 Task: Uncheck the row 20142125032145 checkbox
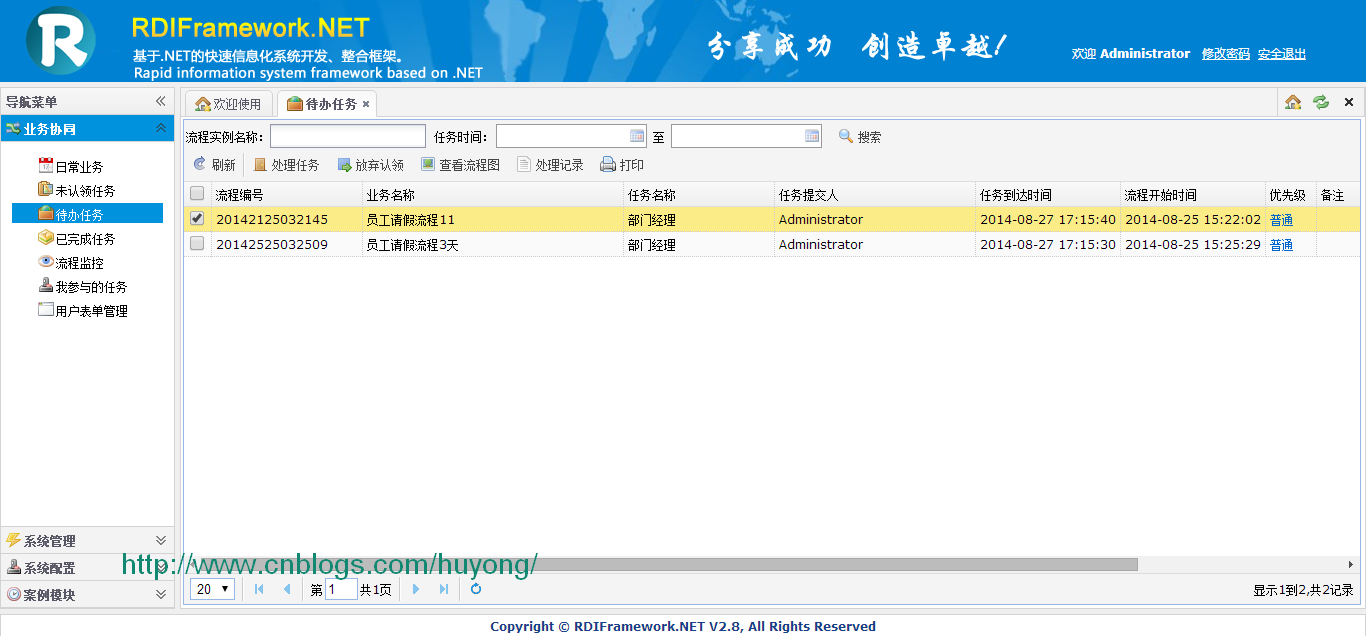pos(197,219)
